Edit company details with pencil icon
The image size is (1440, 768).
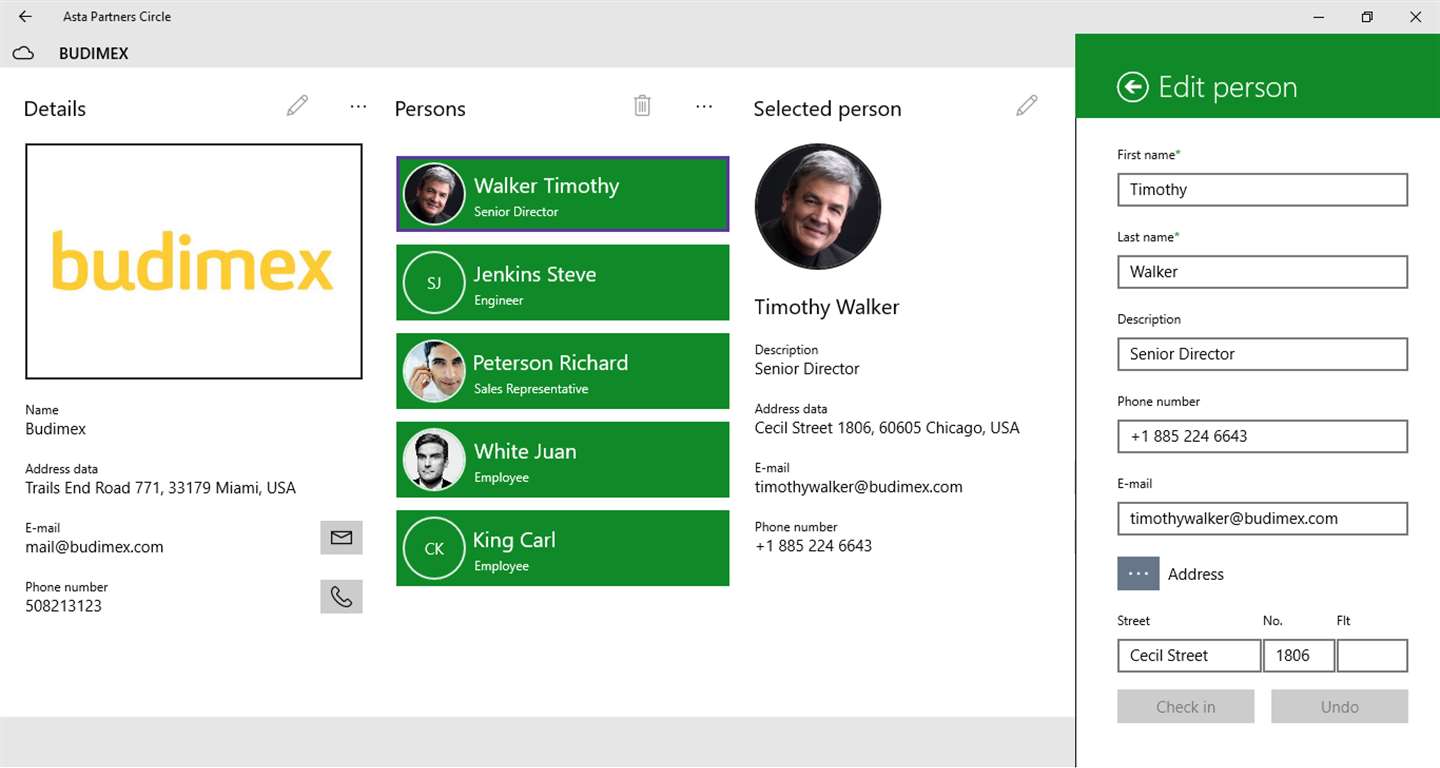(x=297, y=105)
